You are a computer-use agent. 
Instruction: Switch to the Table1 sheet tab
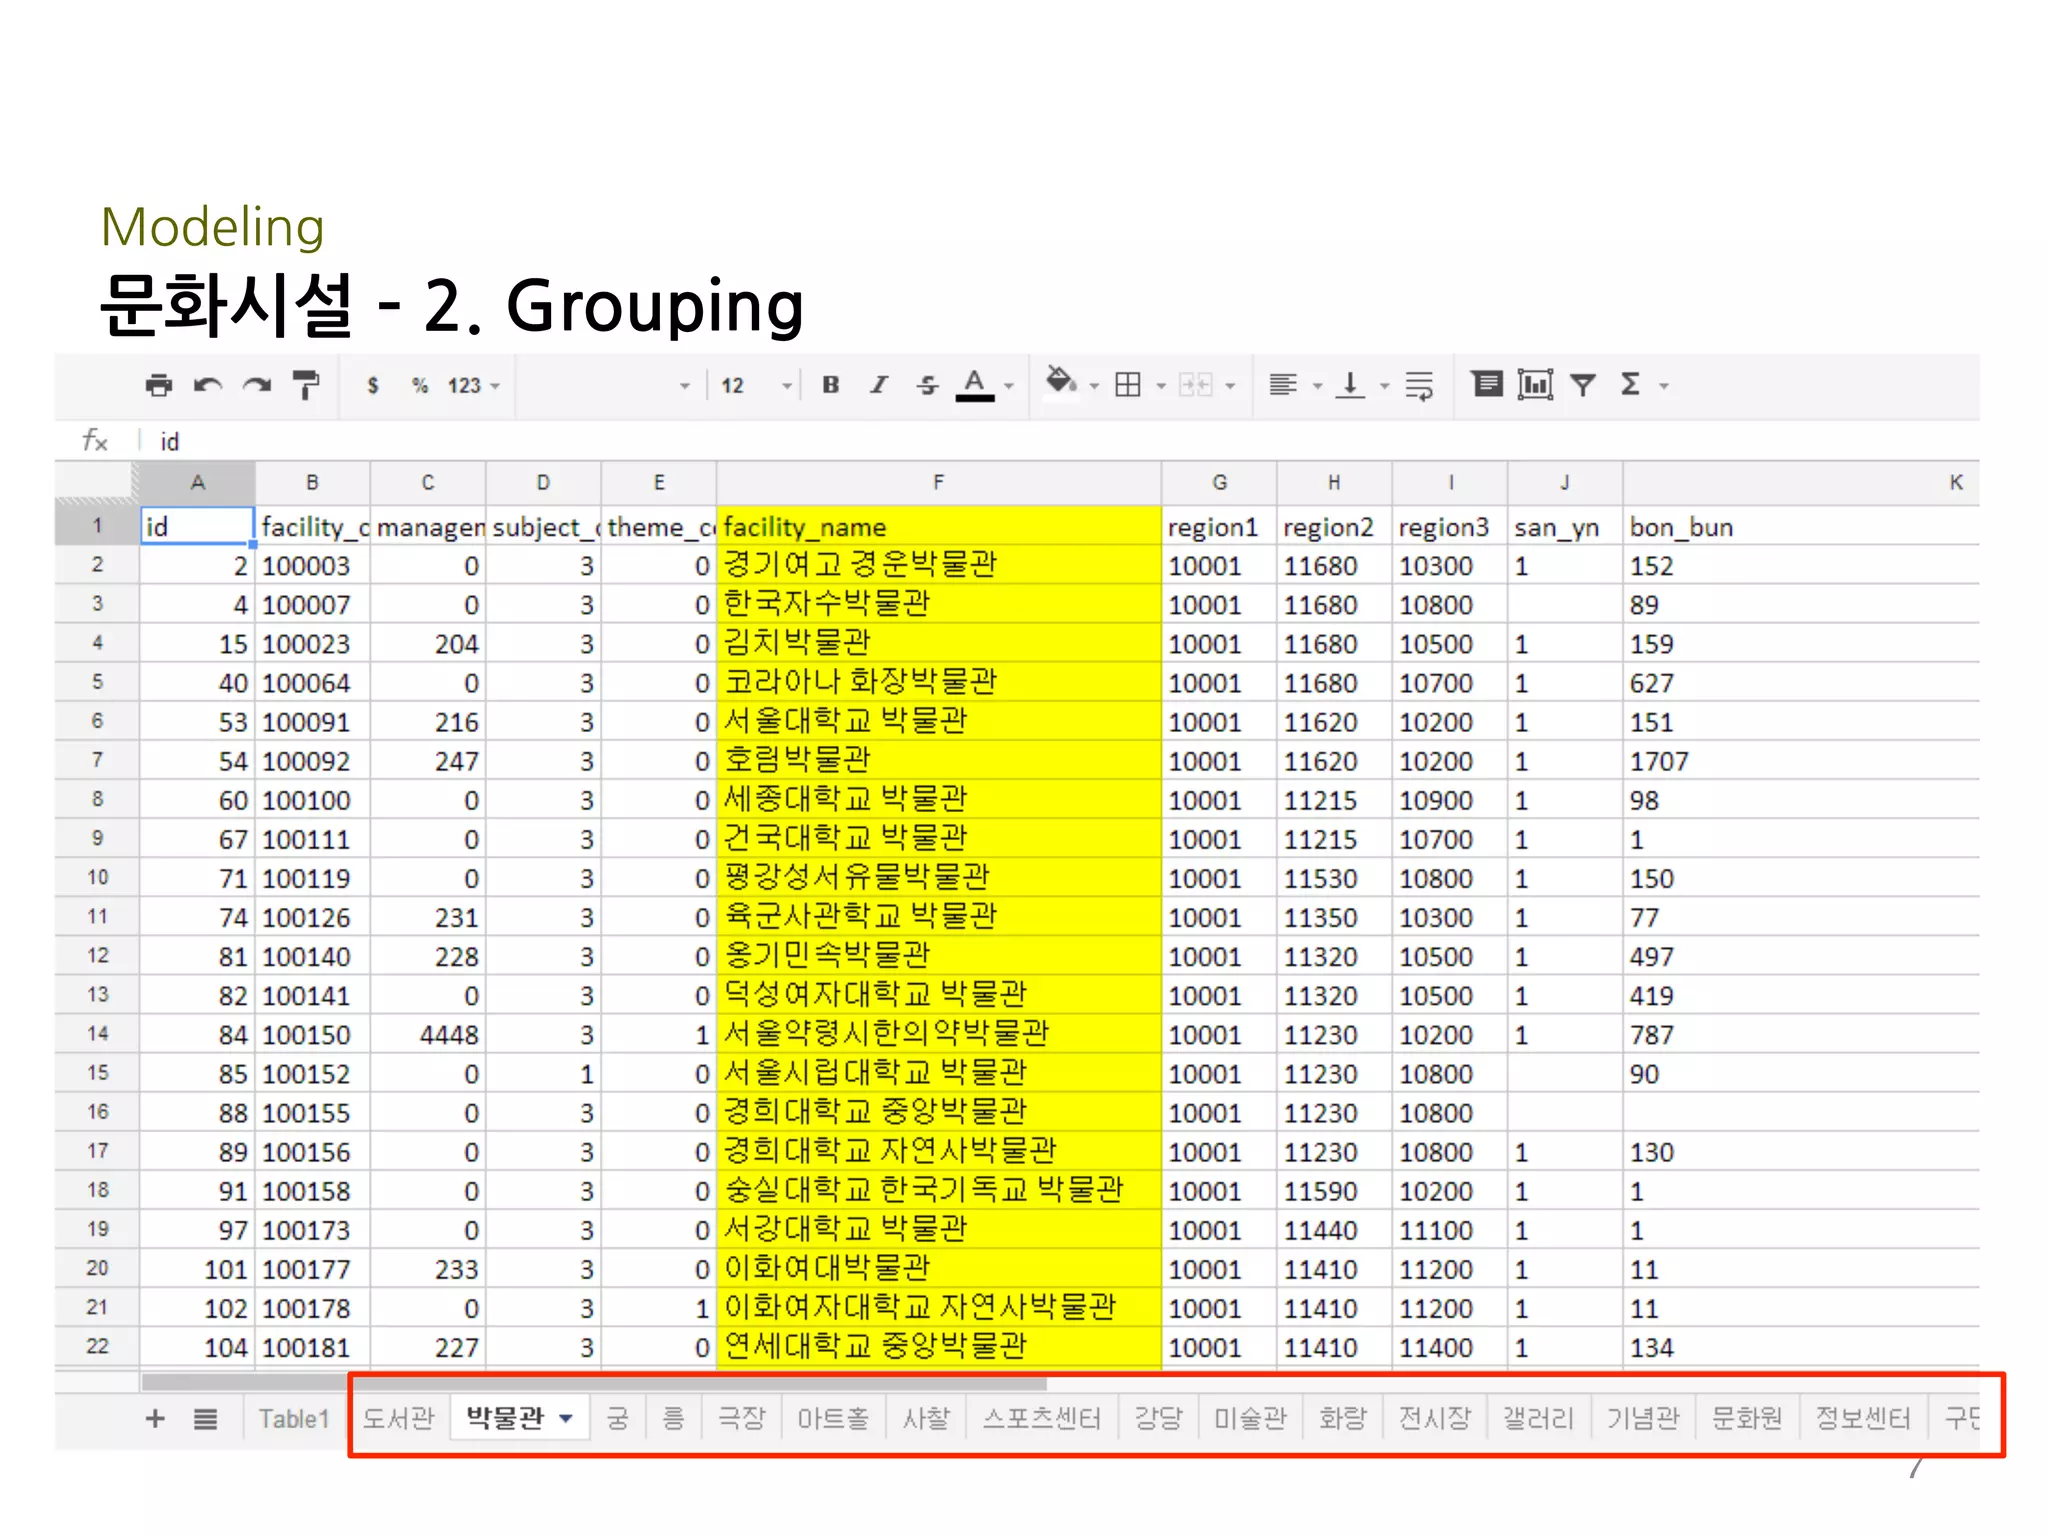click(x=293, y=1418)
